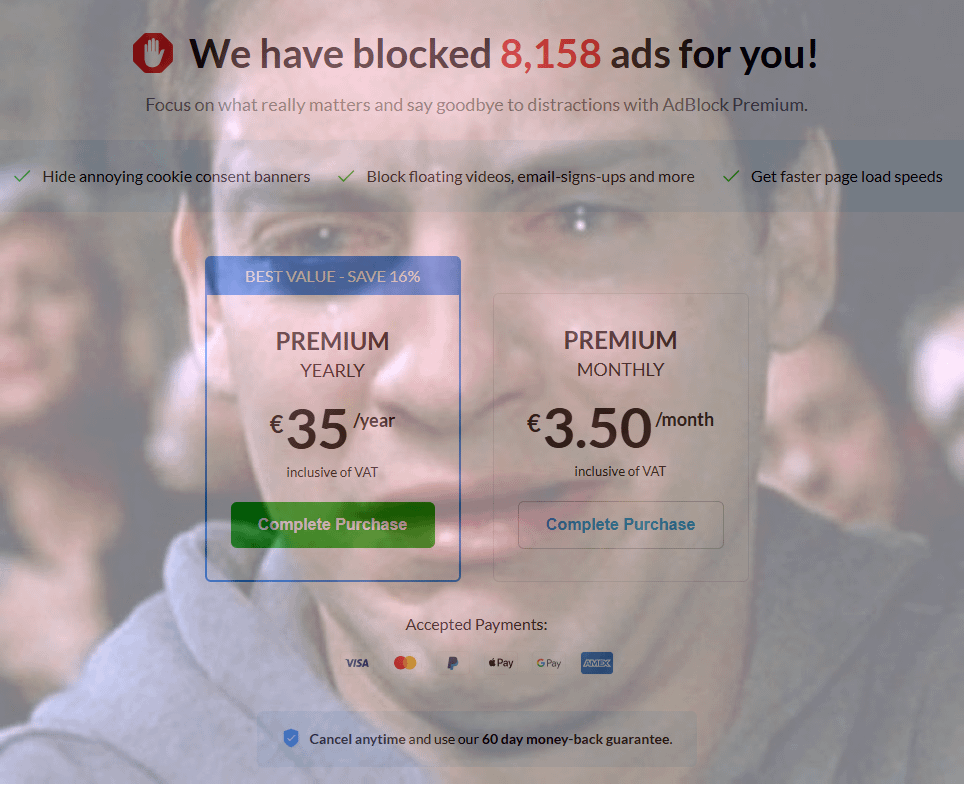This screenshot has width=964, height=785.
Task: Click checkmark beside Block floating videos
Action: point(346,176)
